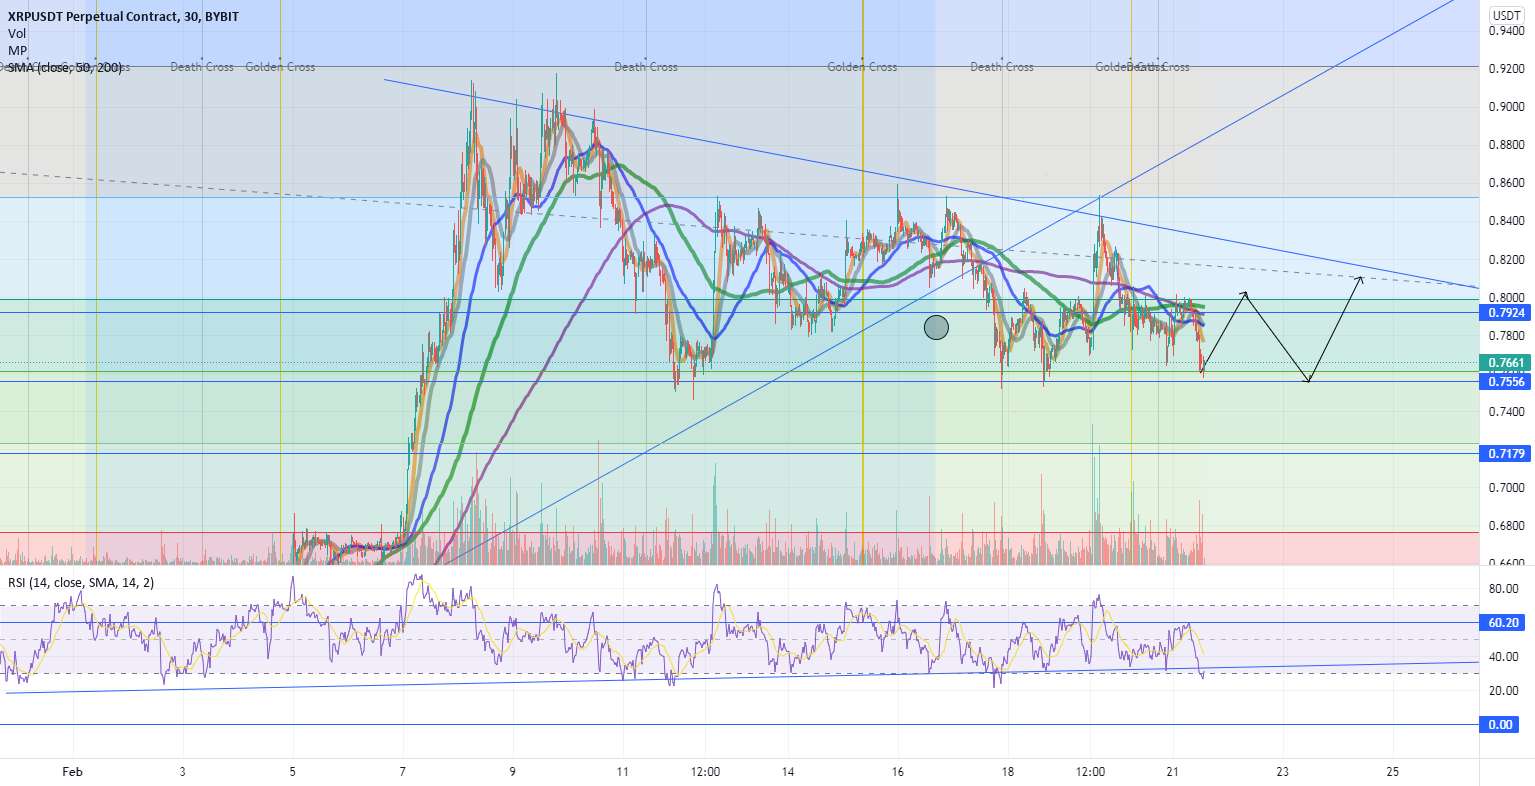Click the 40.00 RSI axis value
This screenshot has height=786, width=1535.
tap(1504, 657)
